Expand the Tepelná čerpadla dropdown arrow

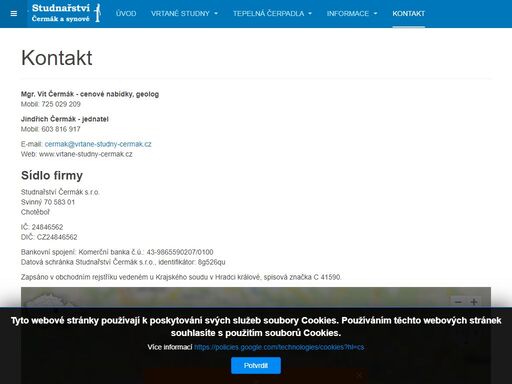pos(310,14)
